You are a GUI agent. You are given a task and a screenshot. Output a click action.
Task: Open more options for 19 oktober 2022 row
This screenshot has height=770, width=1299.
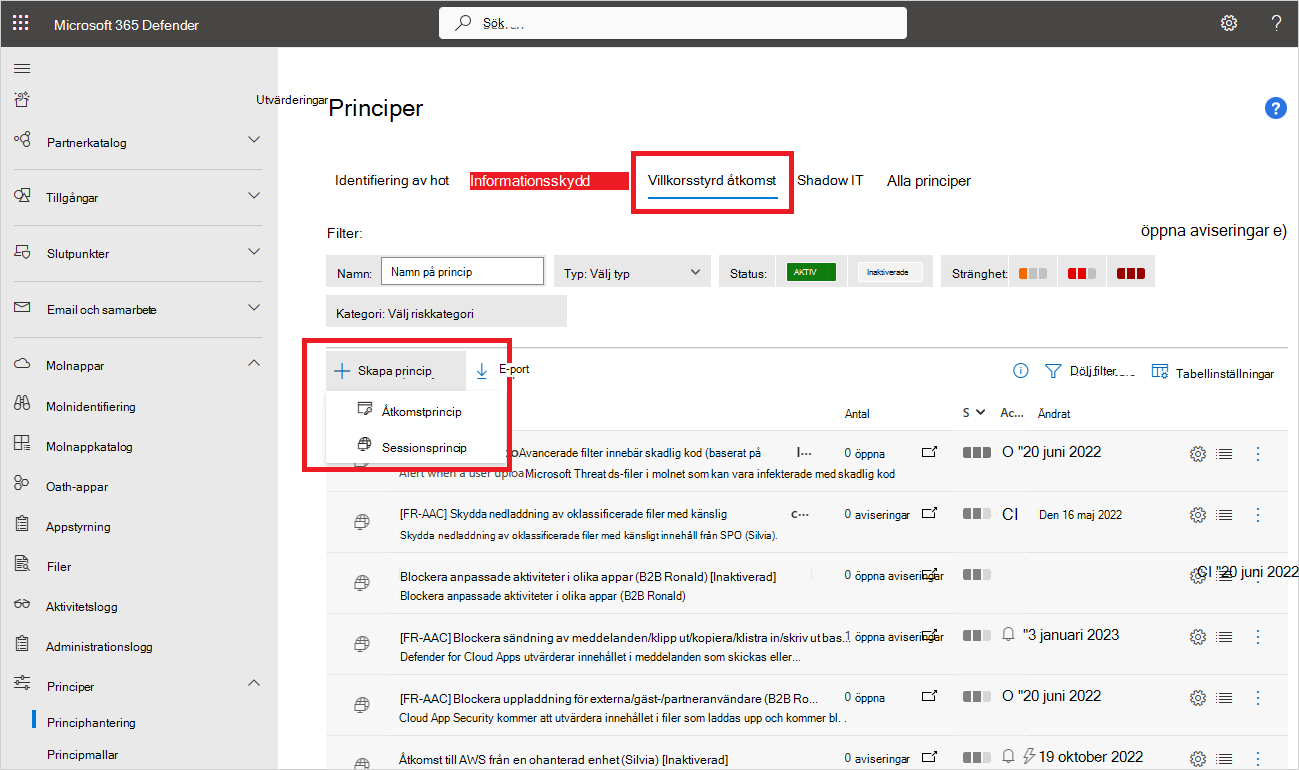pos(1258,758)
